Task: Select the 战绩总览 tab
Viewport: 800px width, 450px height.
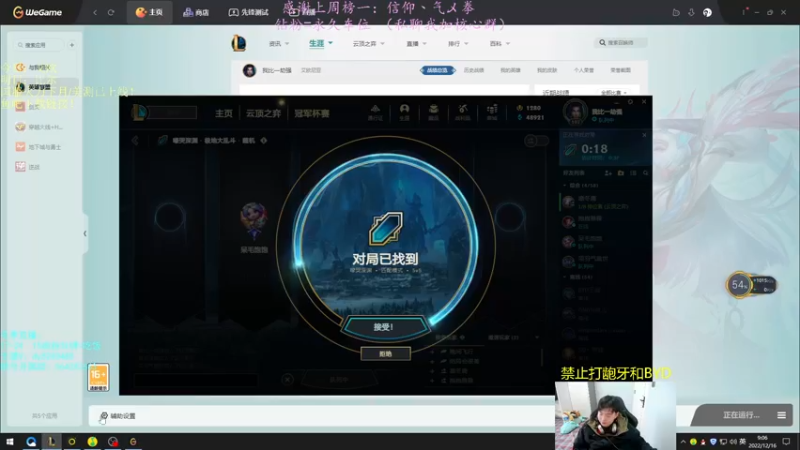Action: (437, 70)
